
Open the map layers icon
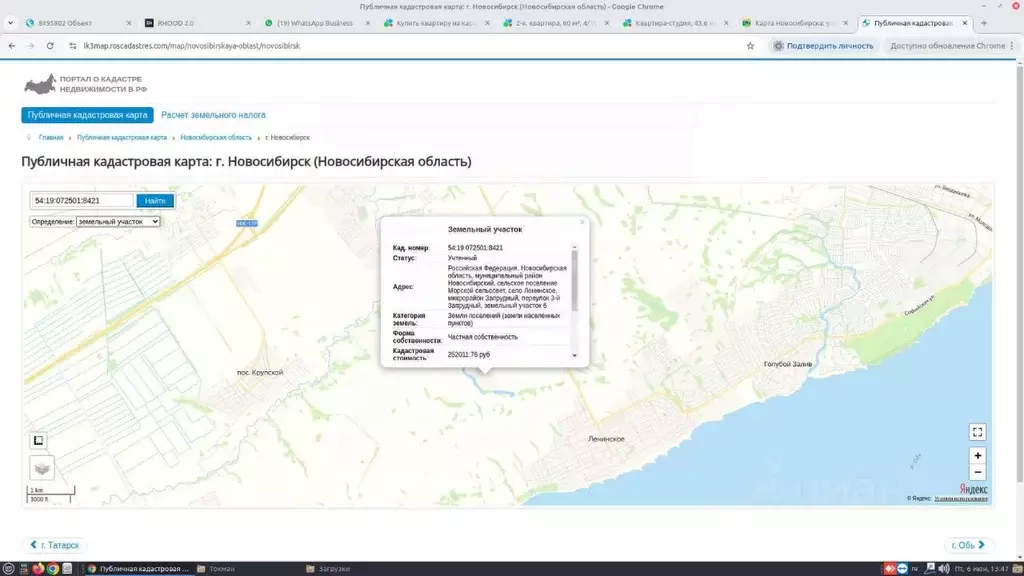pyautogui.click(x=42, y=468)
